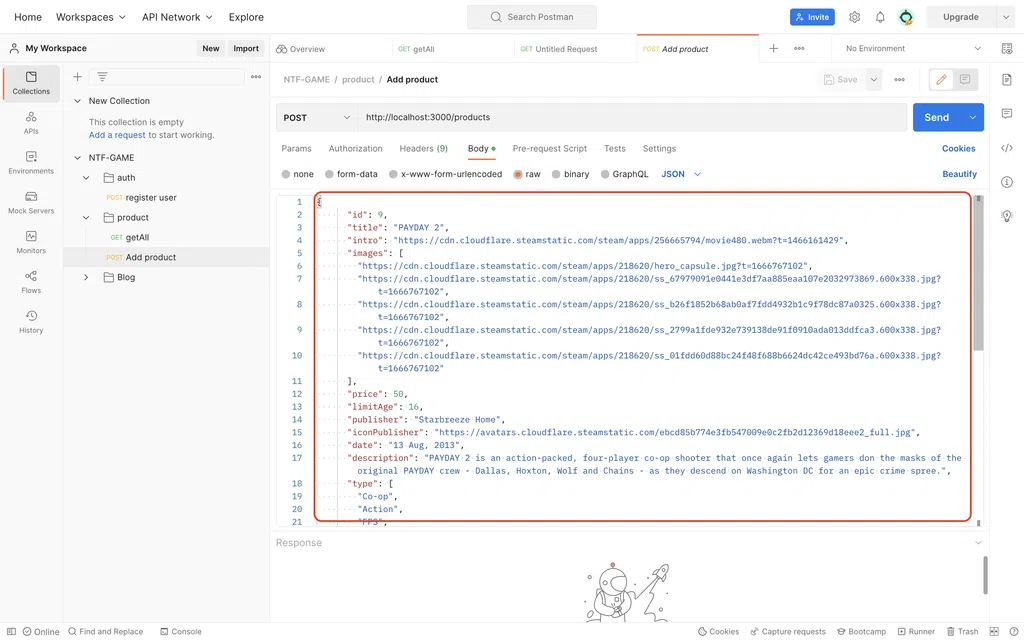Expand the Blog folder

[x=86, y=278]
